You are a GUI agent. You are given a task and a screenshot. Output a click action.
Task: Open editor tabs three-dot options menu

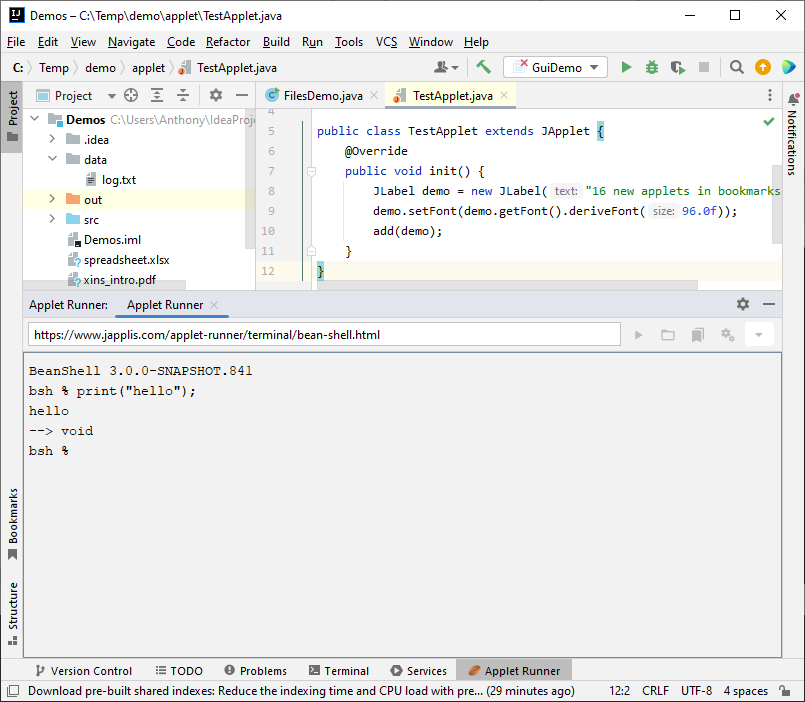[x=770, y=95]
